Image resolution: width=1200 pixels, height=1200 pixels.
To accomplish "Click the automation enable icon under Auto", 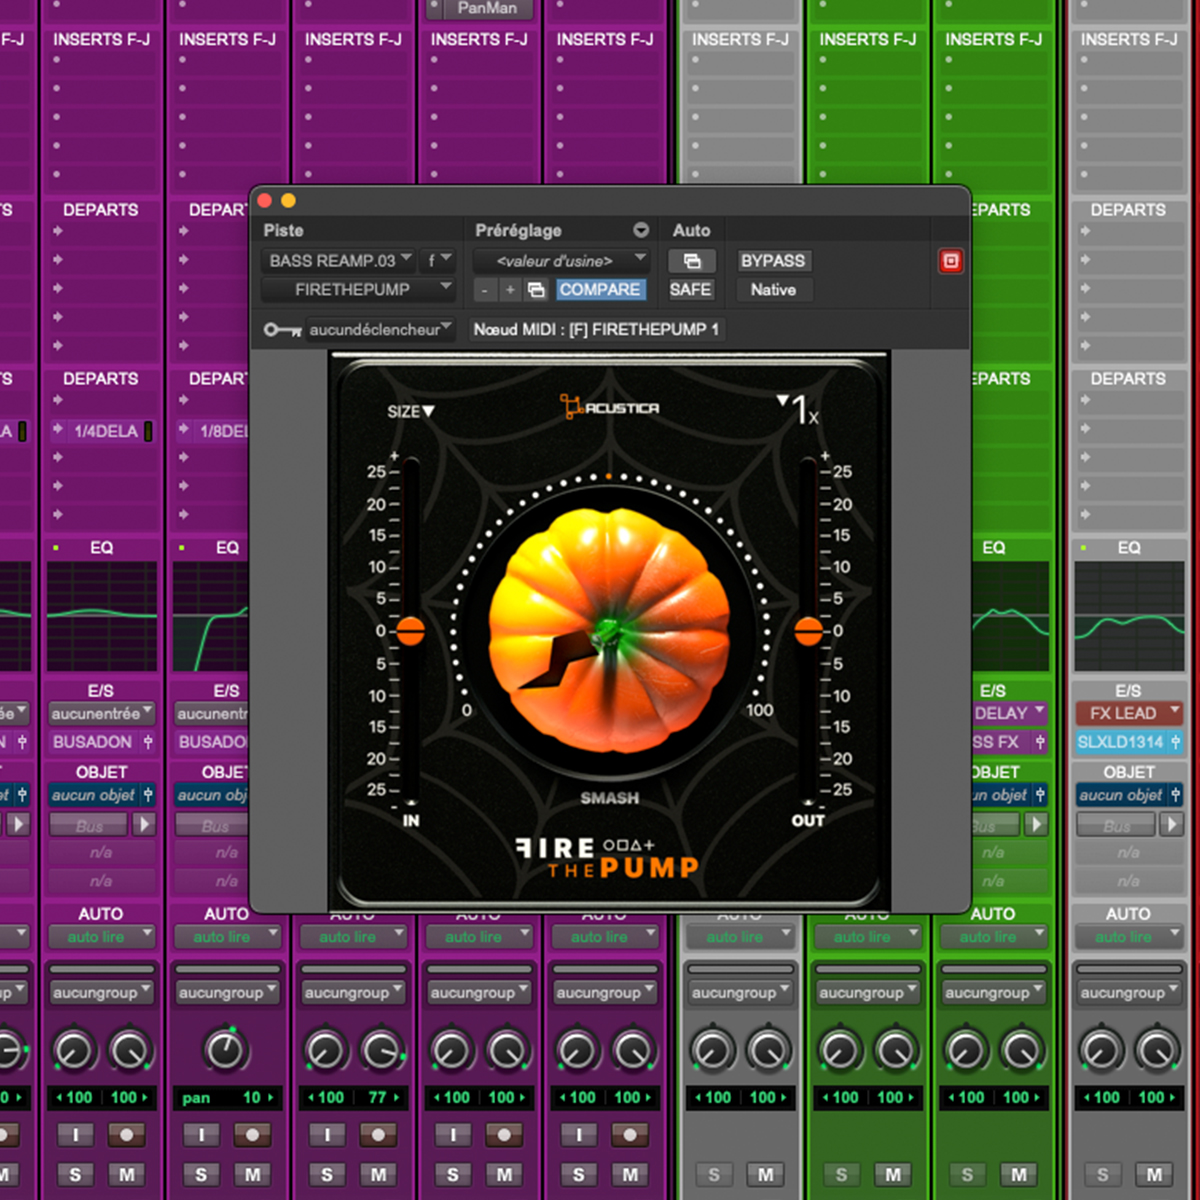I will [x=691, y=261].
